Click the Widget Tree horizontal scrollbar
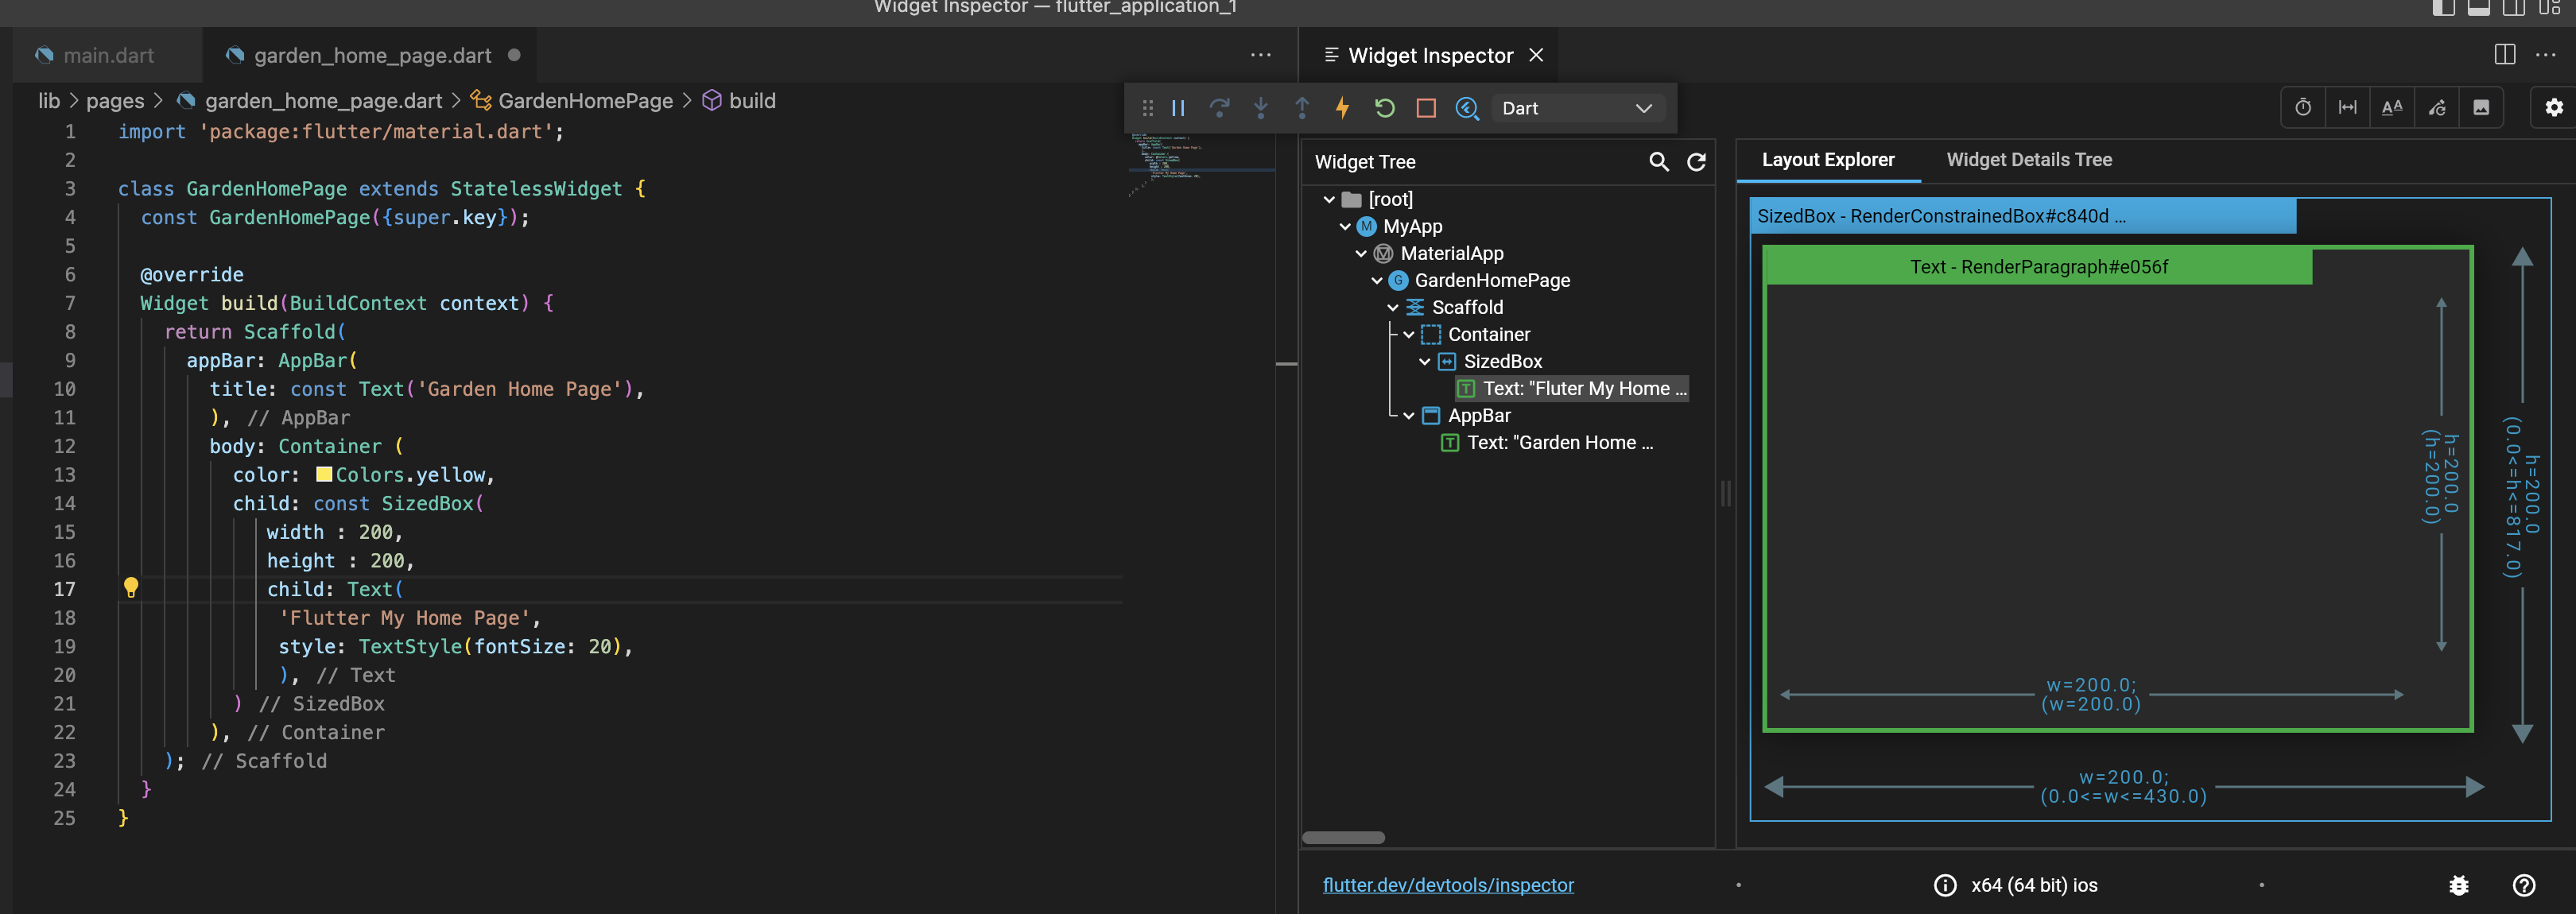Screen dimensions: 2576x914 (1343, 838)
